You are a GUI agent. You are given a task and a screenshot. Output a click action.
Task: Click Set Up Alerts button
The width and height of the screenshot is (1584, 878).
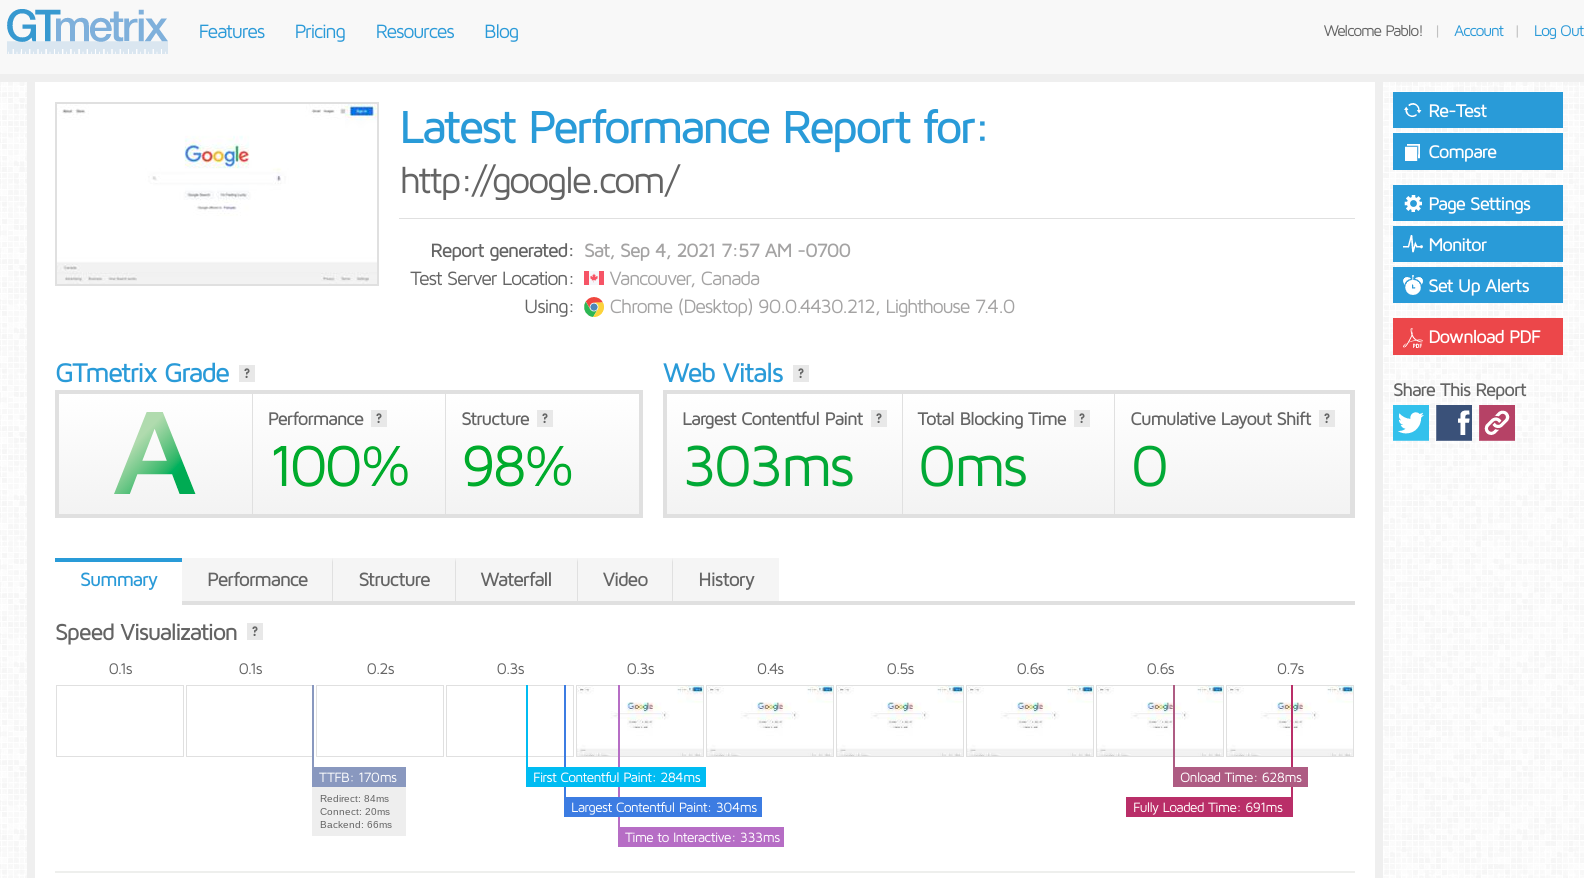[x=1477, y=286]
